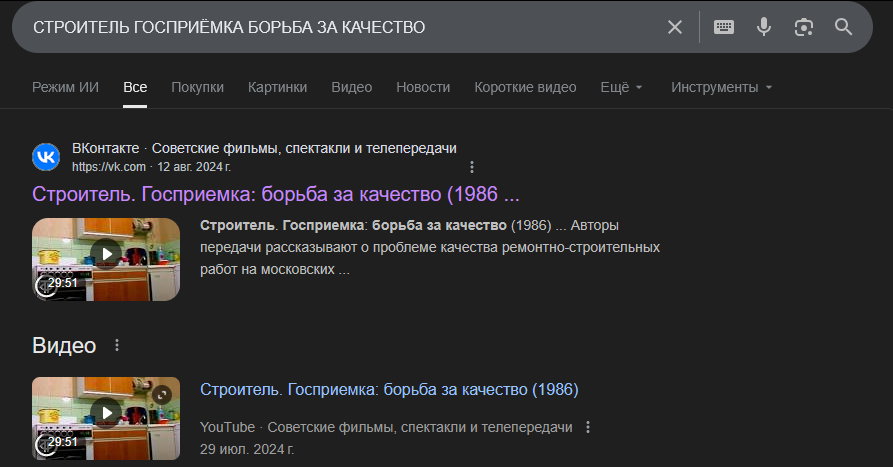
Task: Search by image using the camera lens icon
Action: coord(804,27)
